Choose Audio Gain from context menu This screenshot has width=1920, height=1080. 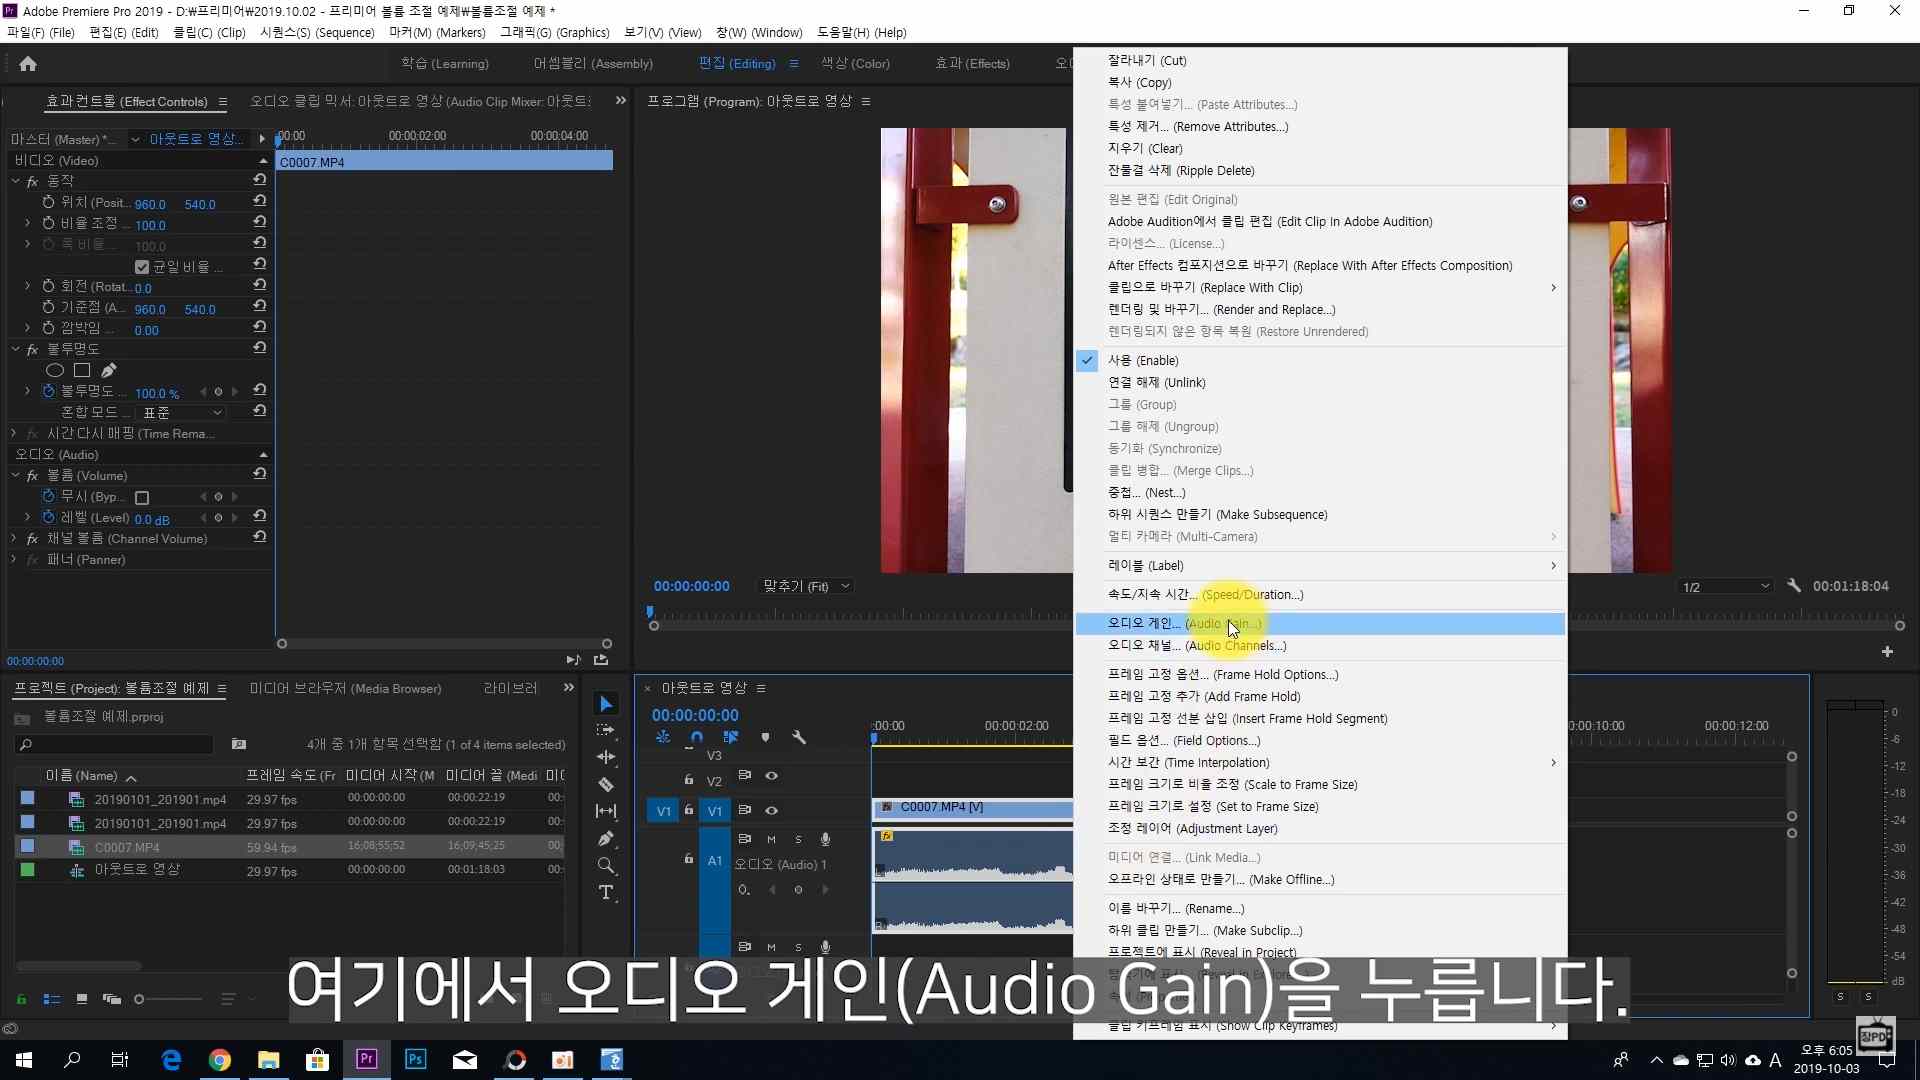tap(1183, 624)
